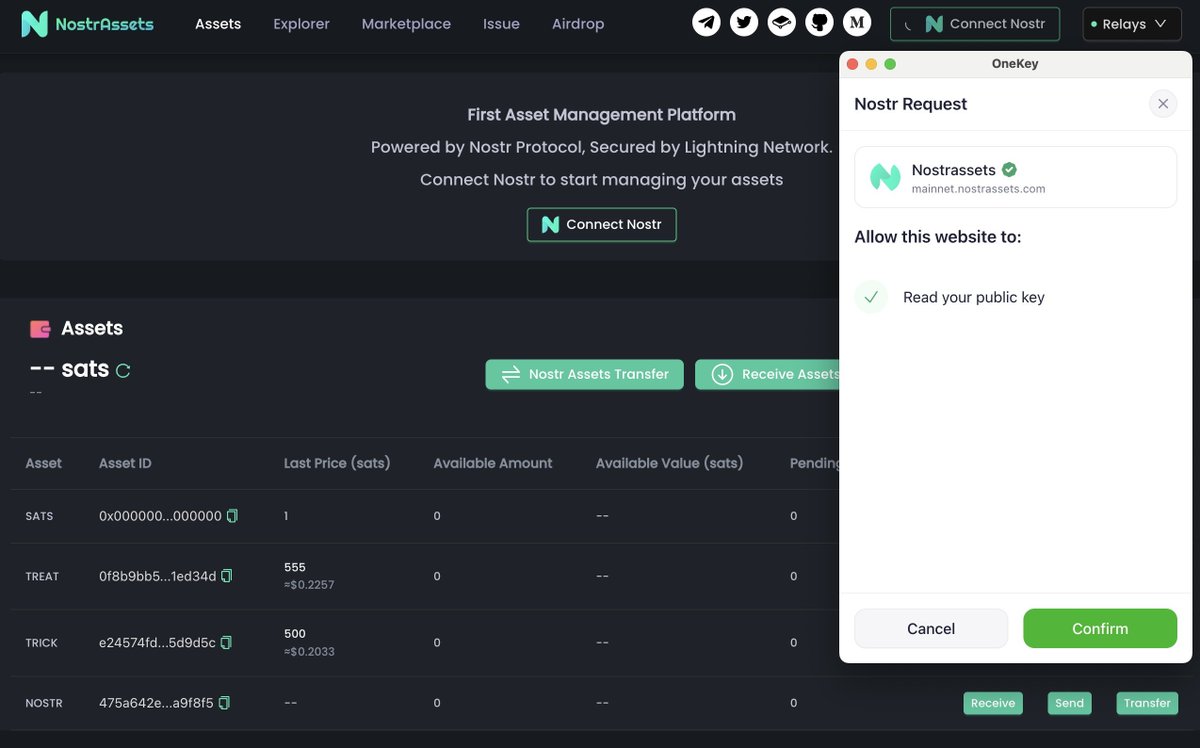
Task: Go to the Assets tab
Action: pos(218,24)
